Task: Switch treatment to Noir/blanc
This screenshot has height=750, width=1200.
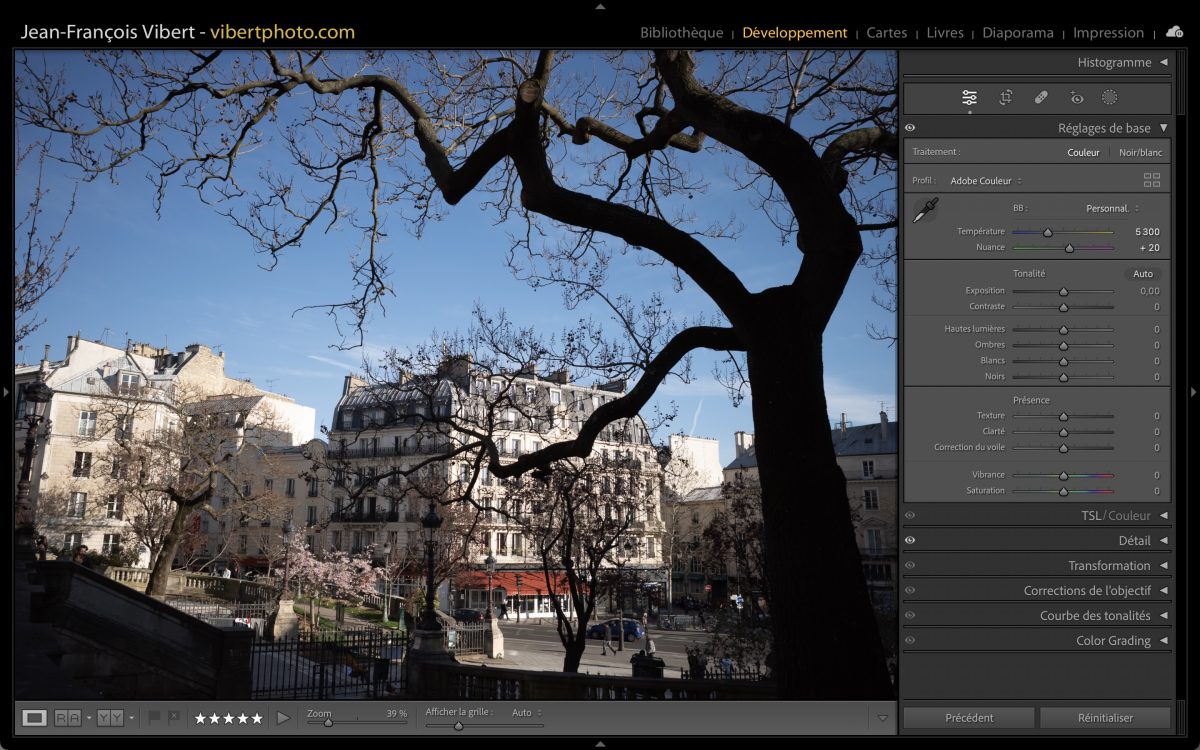Action: (x=1140, y=153)
